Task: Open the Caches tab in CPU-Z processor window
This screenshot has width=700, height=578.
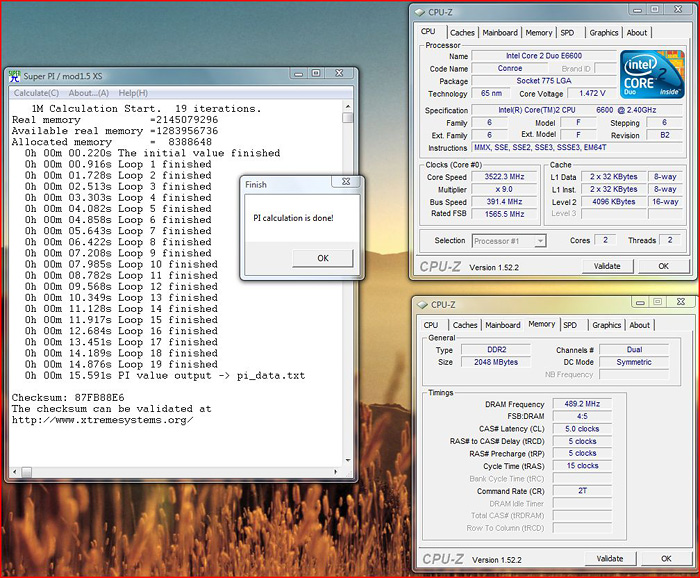Action: pos(462,32)
